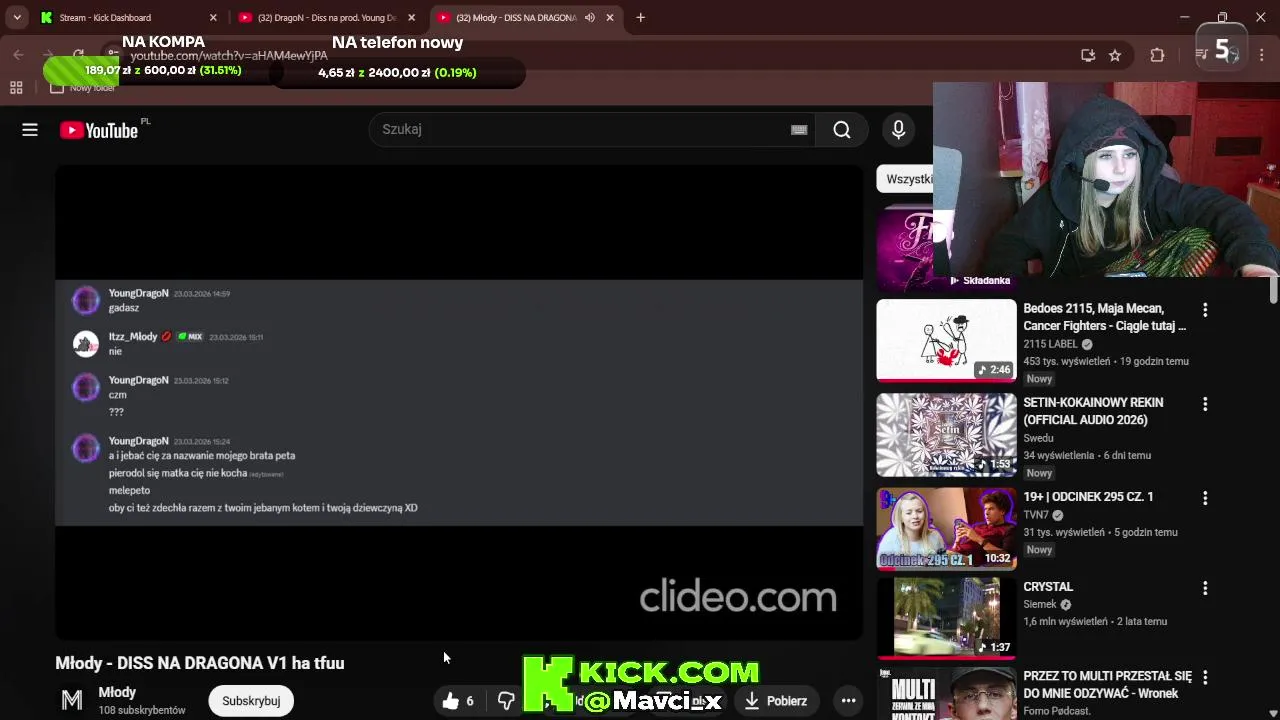The image size is (1280, 720).
Task: Open the tab search dropdown arrow
Action: [x=17, y=18]
